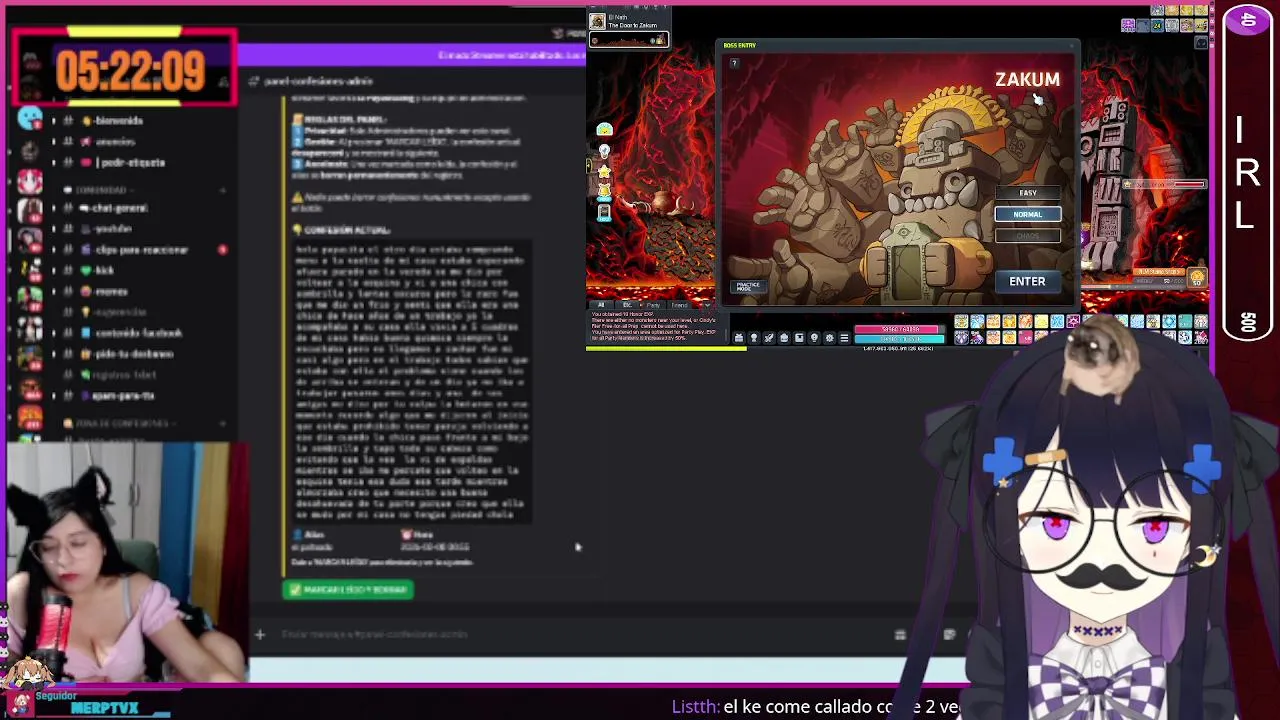Open the hamburger menu in MapleStory bar
The width and height of the screenshot is (1280, 720).
pyautogui.click(x=844, y=338)
